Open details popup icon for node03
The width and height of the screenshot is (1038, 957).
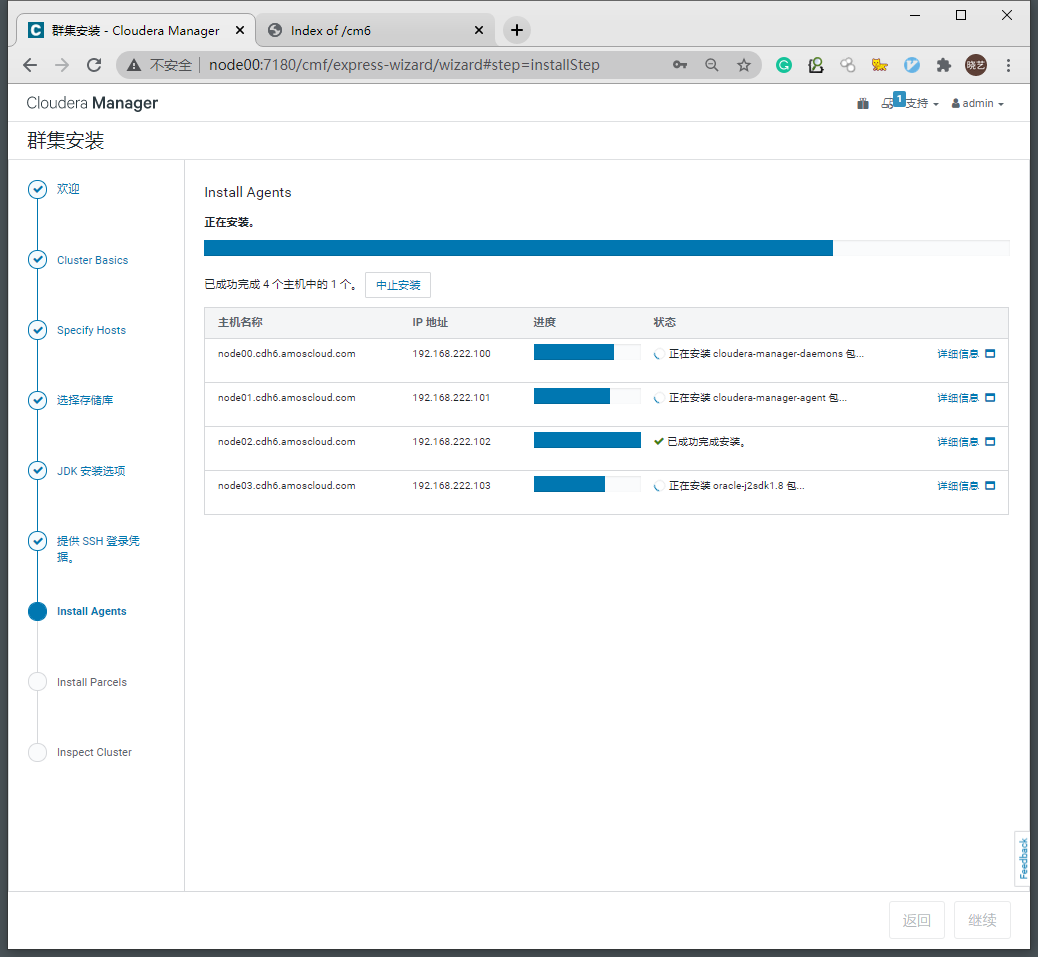[990, 486]
